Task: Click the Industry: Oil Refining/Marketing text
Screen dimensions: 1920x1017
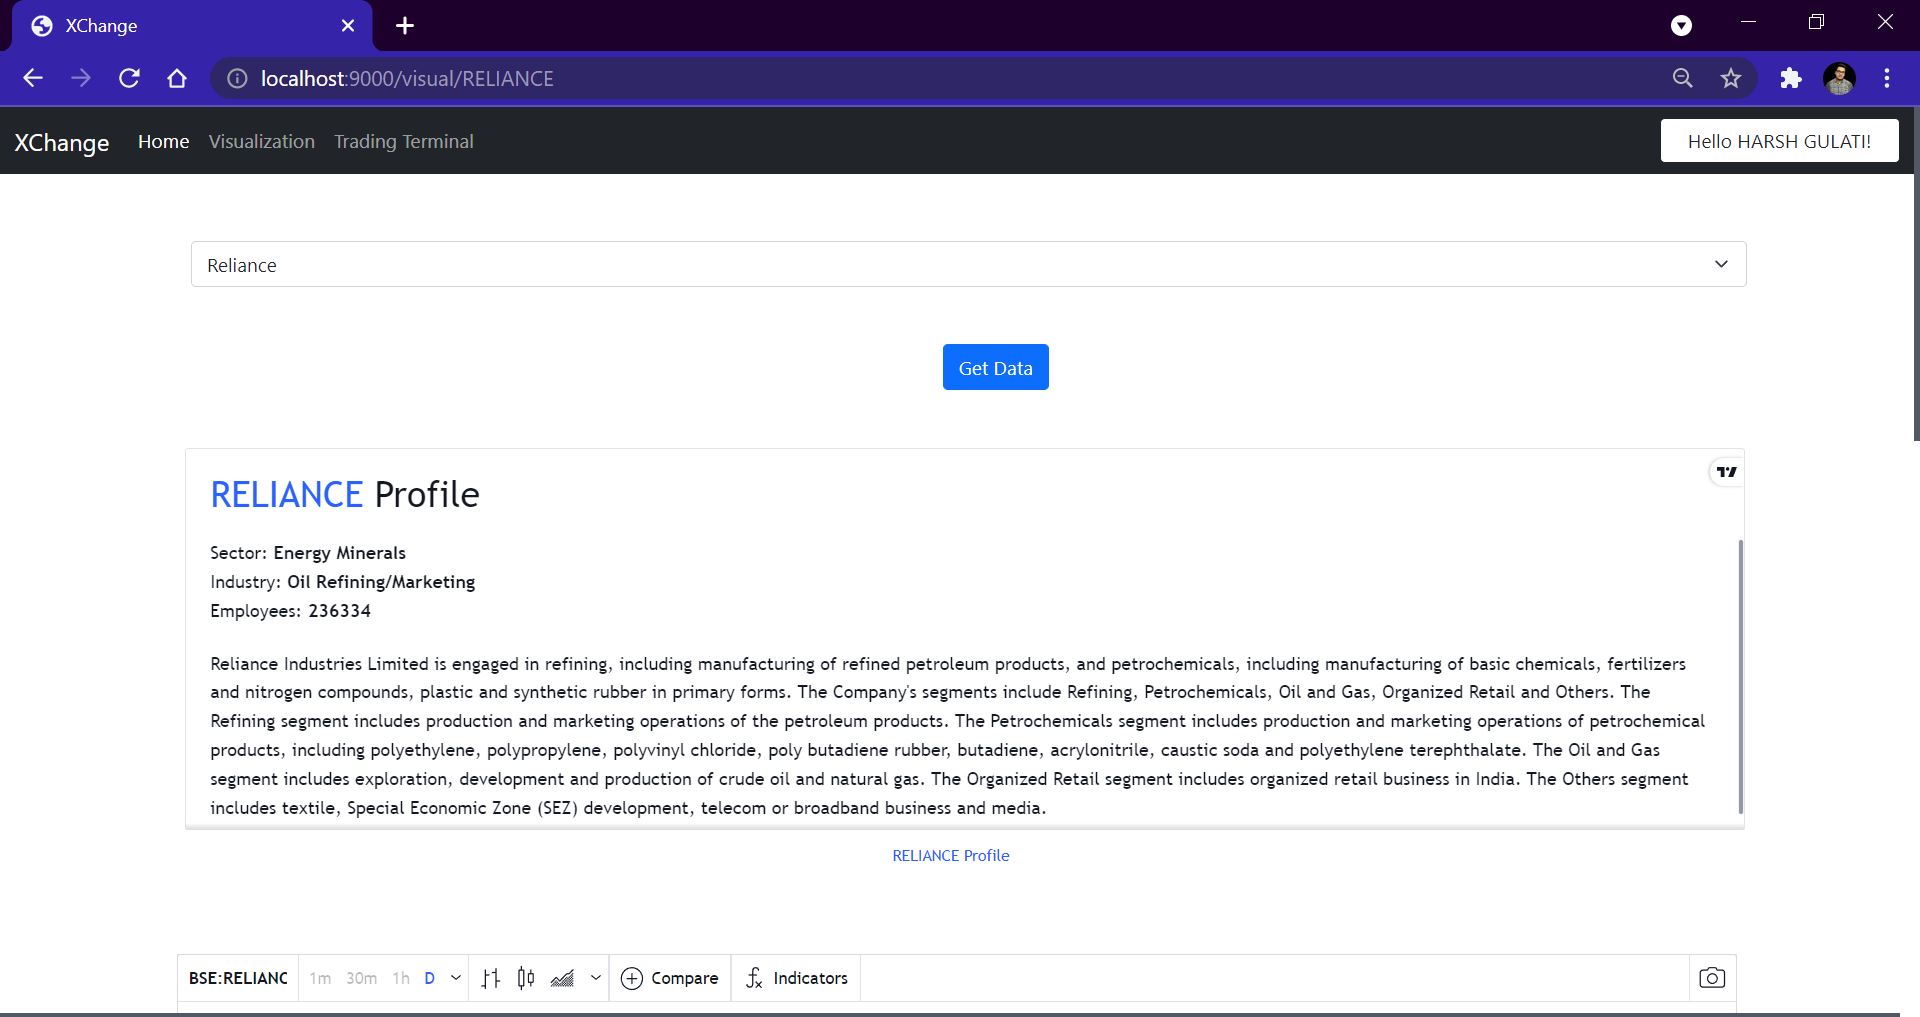Action: pyautogui.click(x=343, y=582)
